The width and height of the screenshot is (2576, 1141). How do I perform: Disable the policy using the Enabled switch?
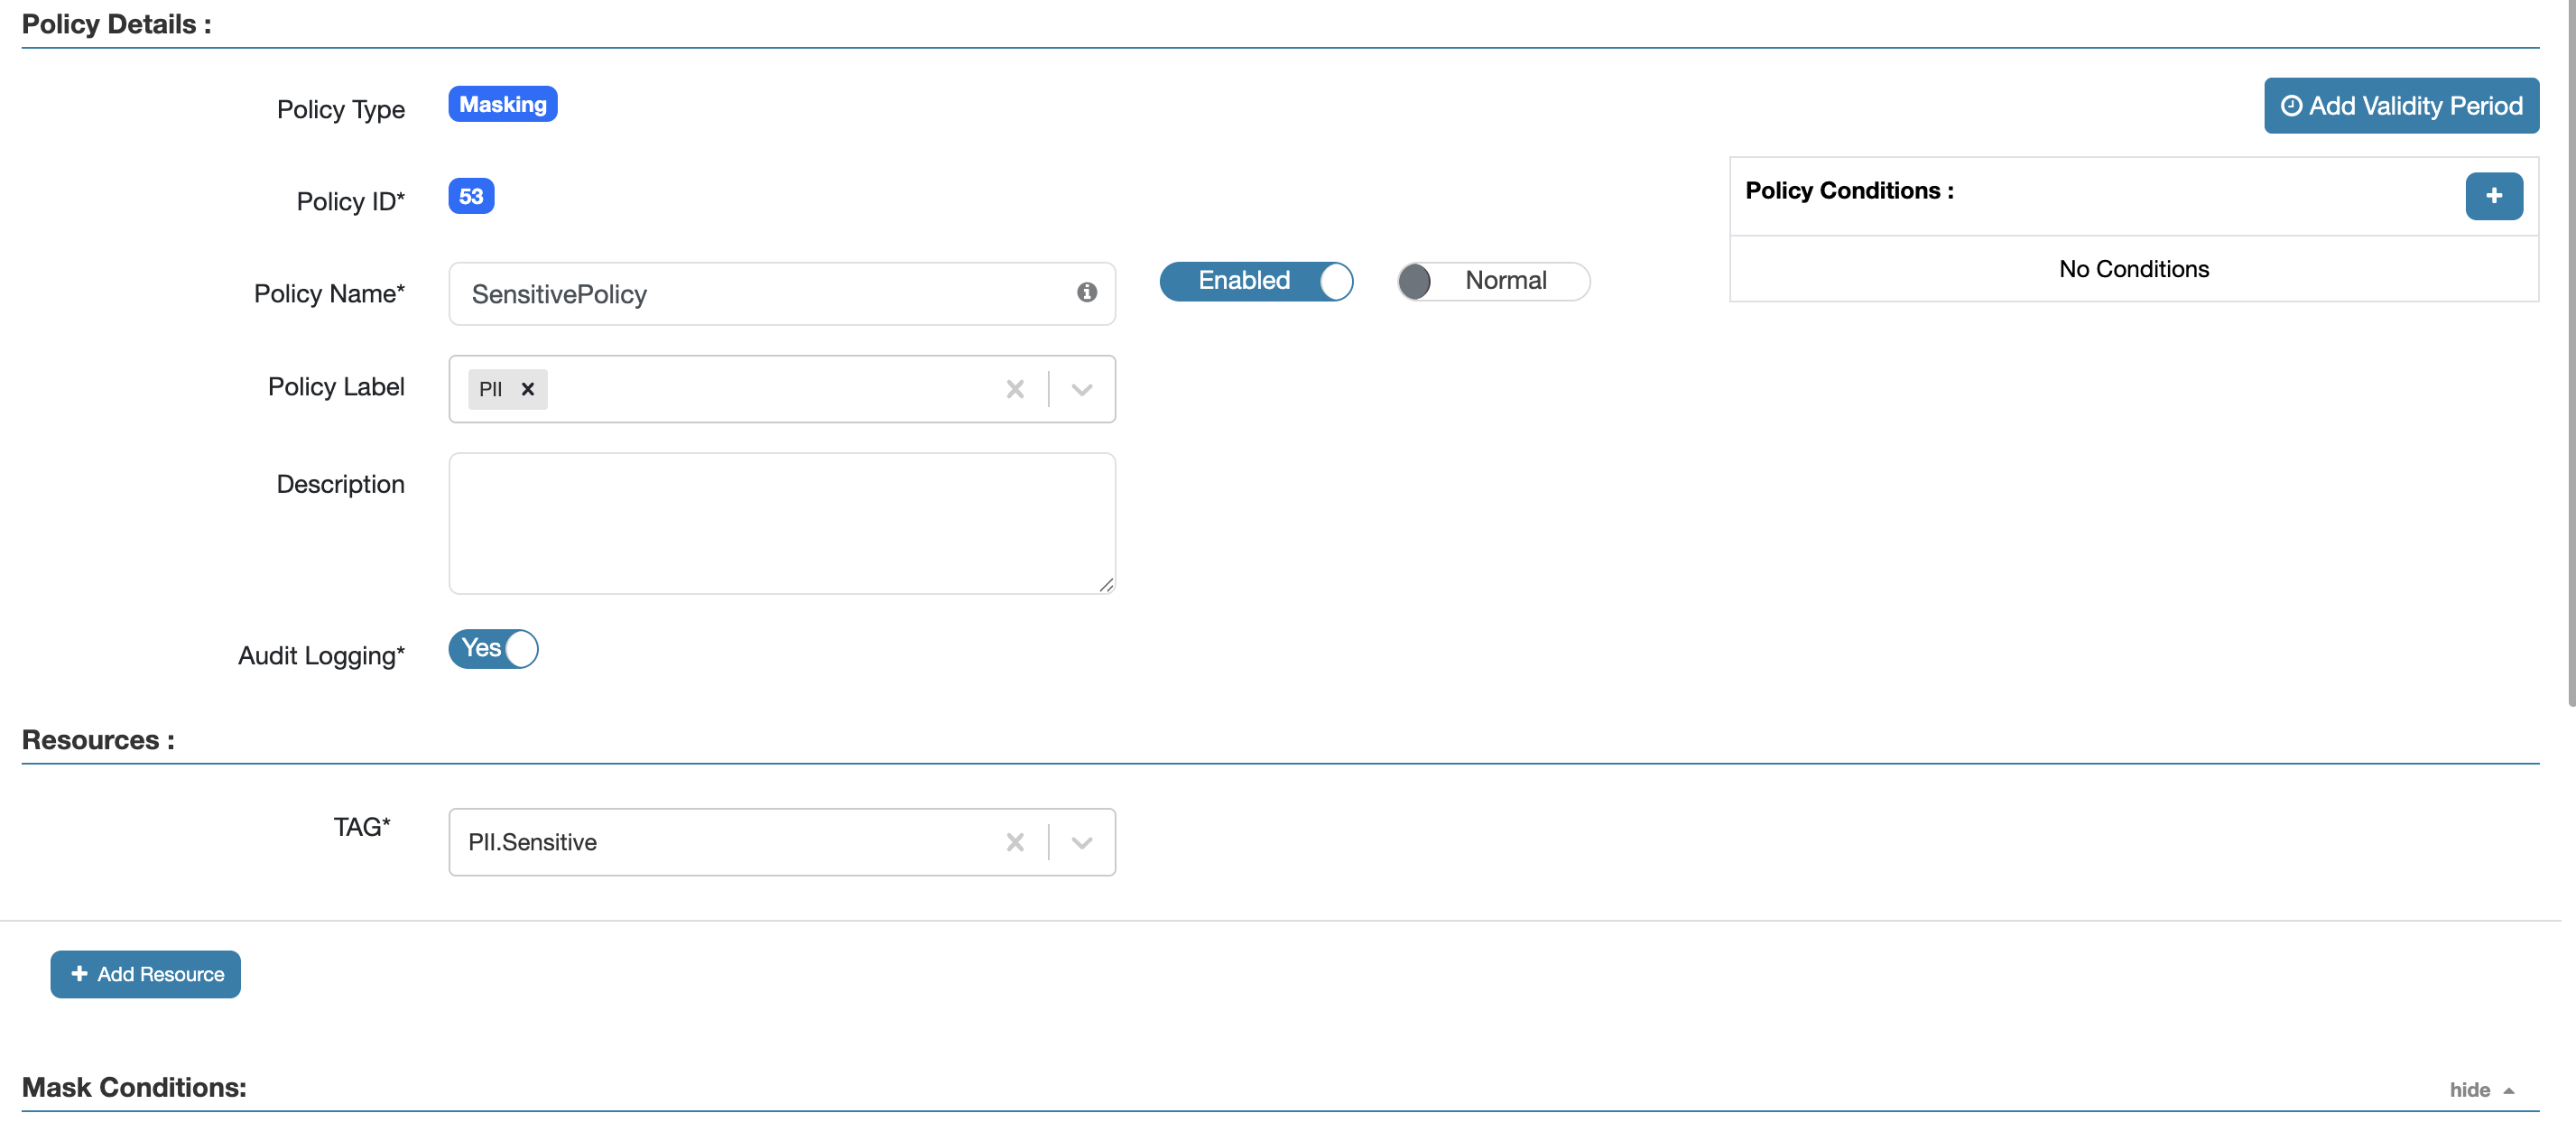1256,281
